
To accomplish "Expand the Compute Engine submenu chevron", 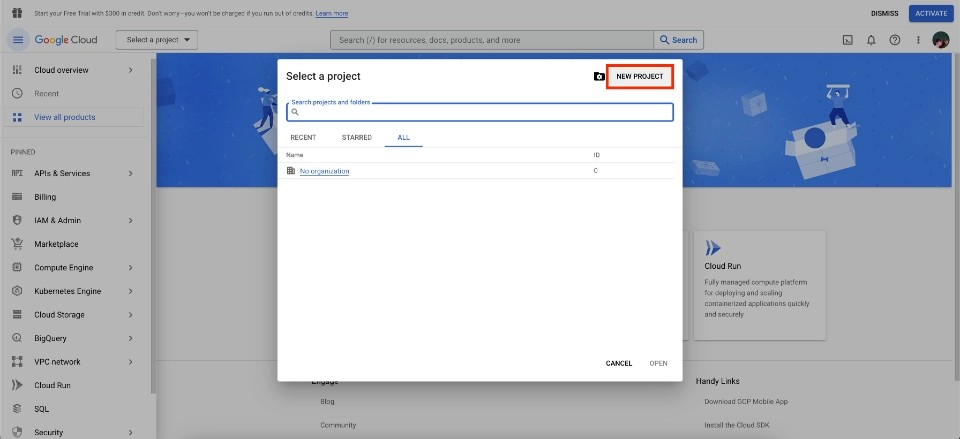I will point(130,268).
